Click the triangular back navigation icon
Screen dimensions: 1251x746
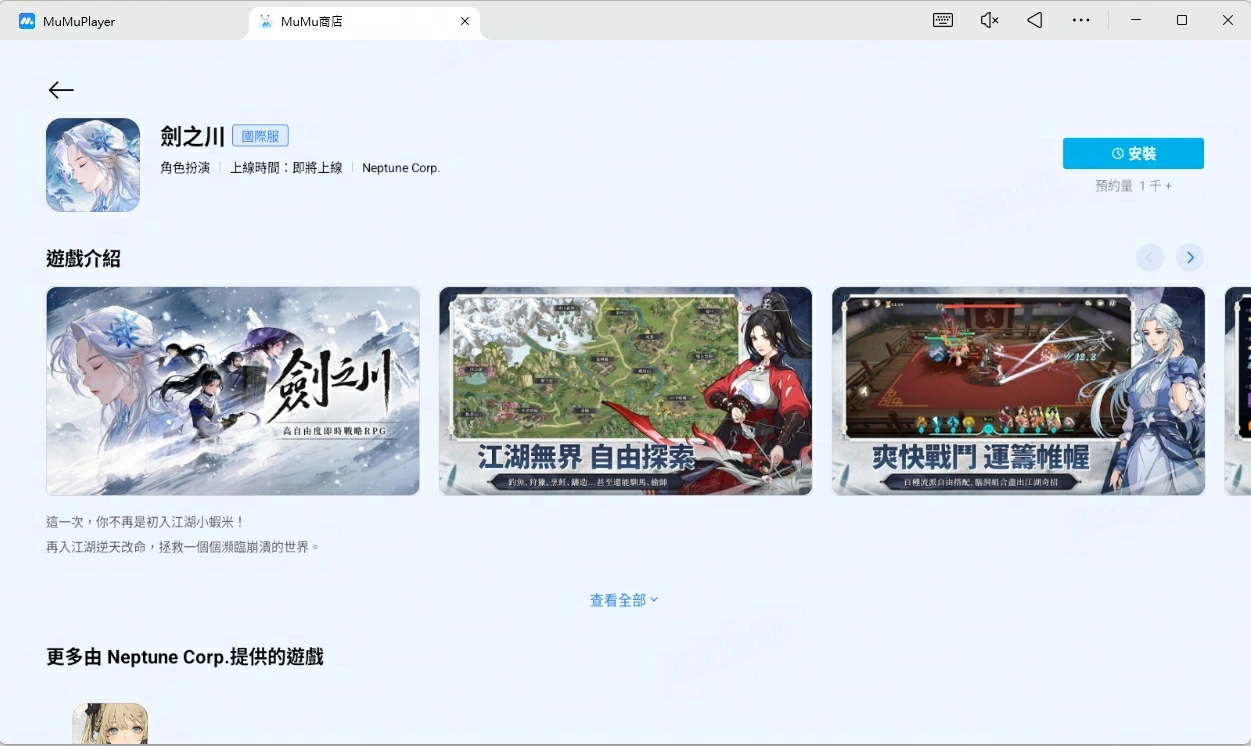(x=1035, y=20)
